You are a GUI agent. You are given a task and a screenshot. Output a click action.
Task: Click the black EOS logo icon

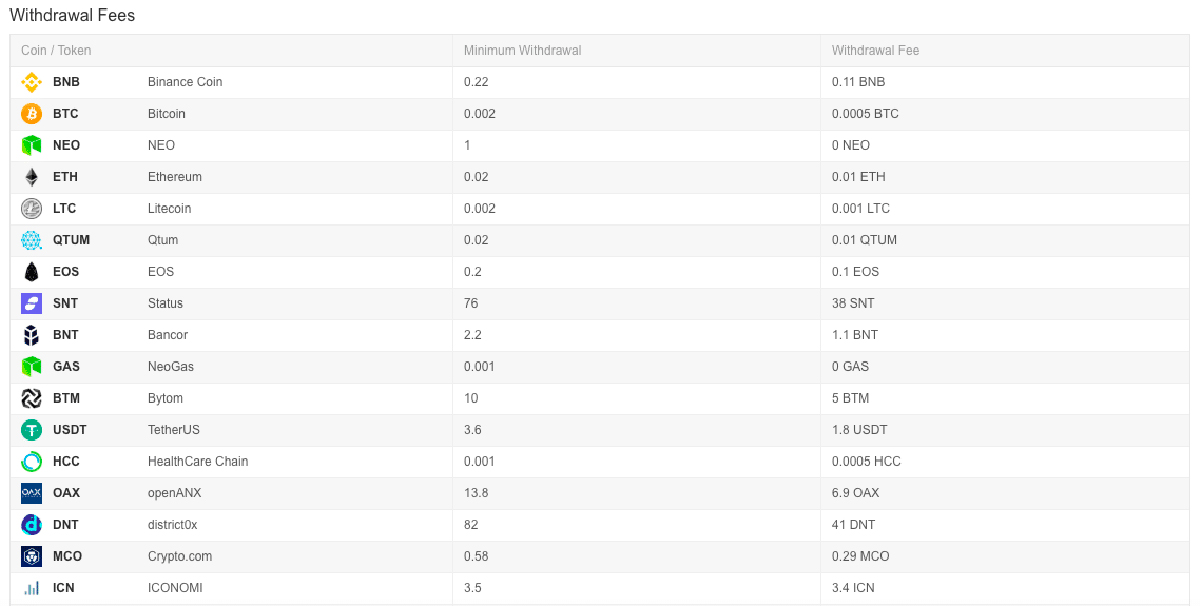(x=32, y=272)
